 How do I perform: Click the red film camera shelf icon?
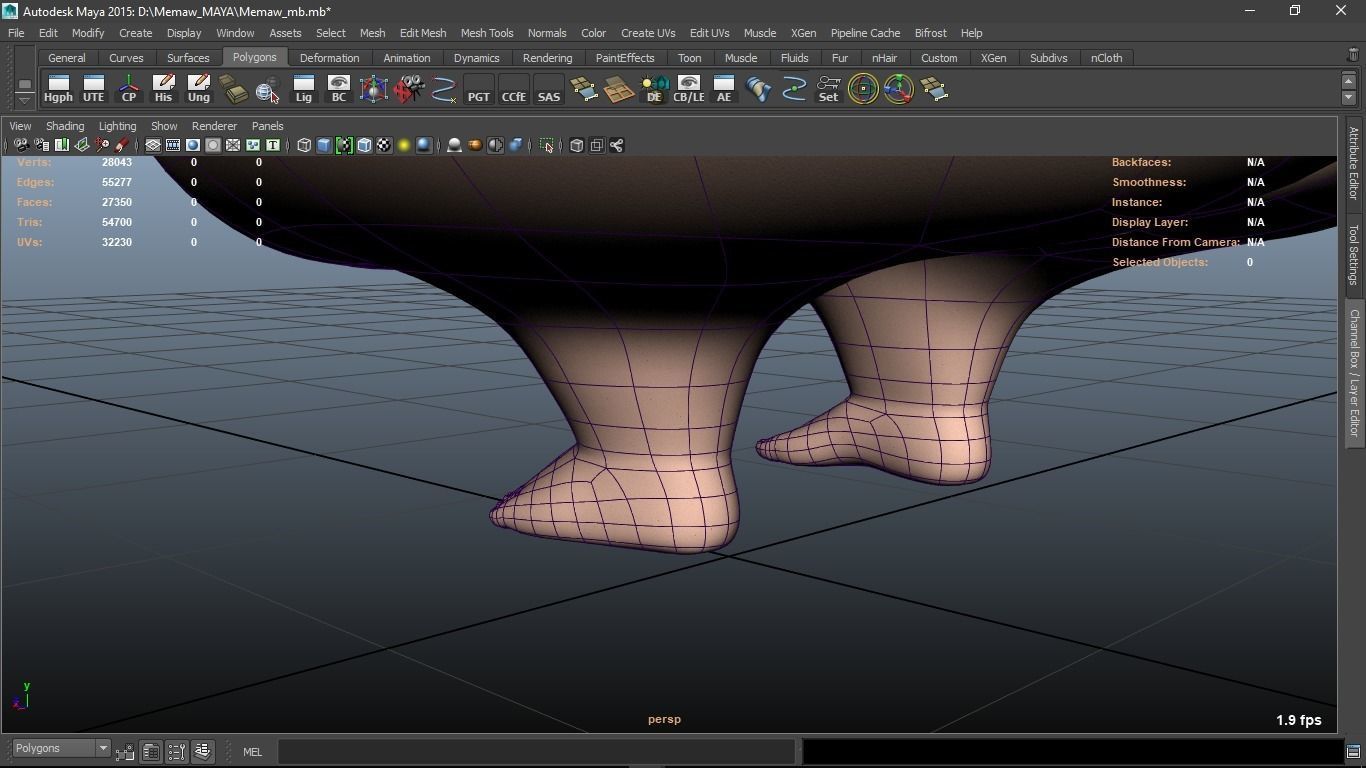point(409,89)
